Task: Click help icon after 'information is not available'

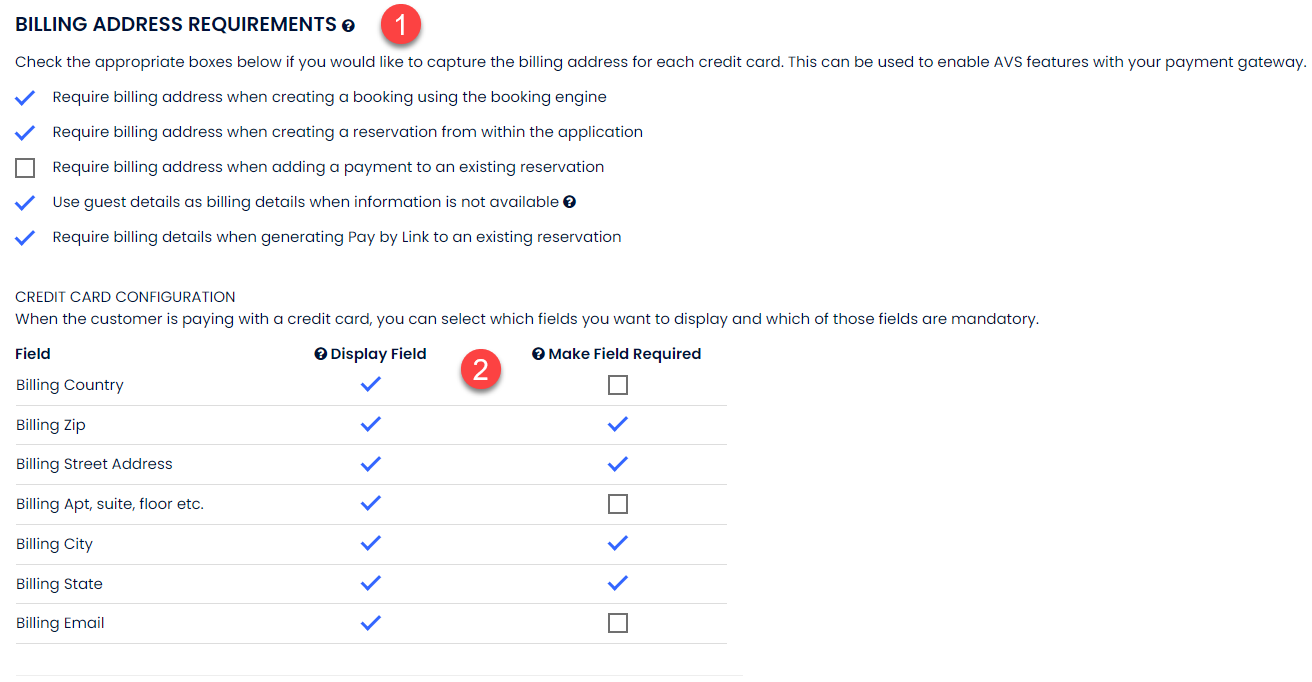Action: pos(569,202)
